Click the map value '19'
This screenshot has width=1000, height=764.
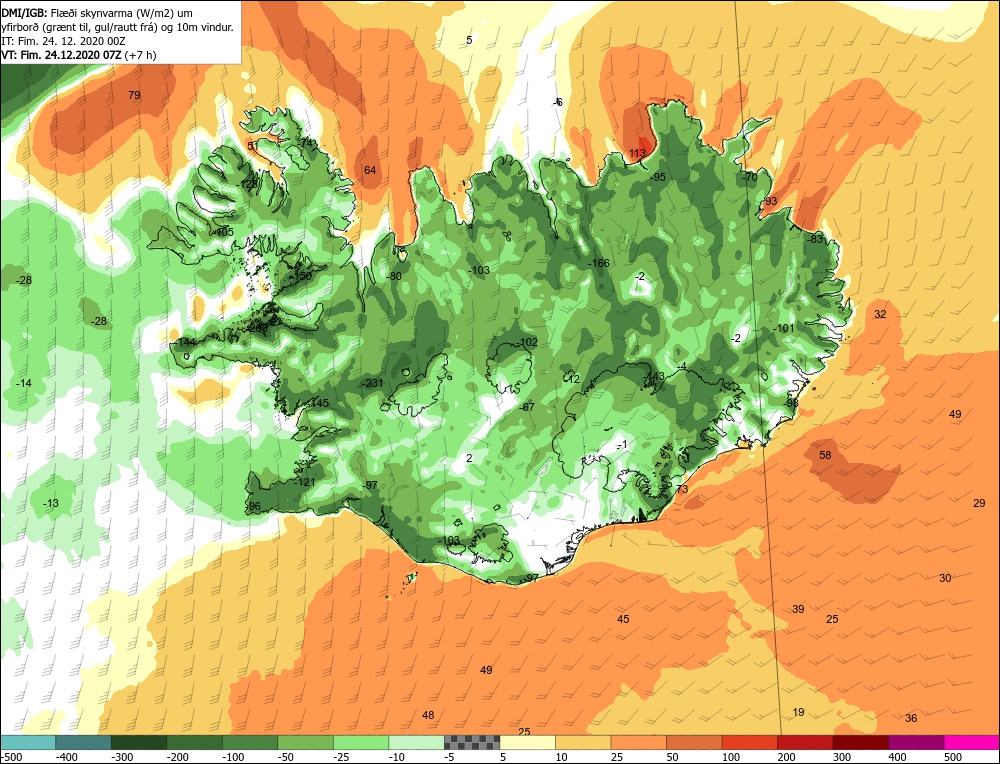[798, 712]
